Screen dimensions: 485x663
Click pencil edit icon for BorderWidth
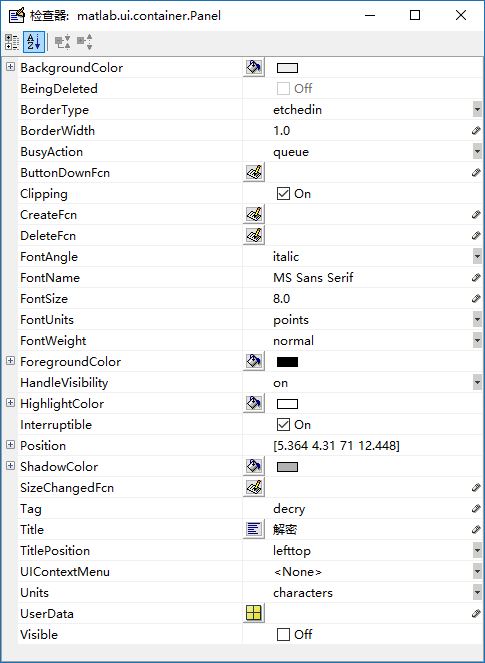(x=476, y=131)
